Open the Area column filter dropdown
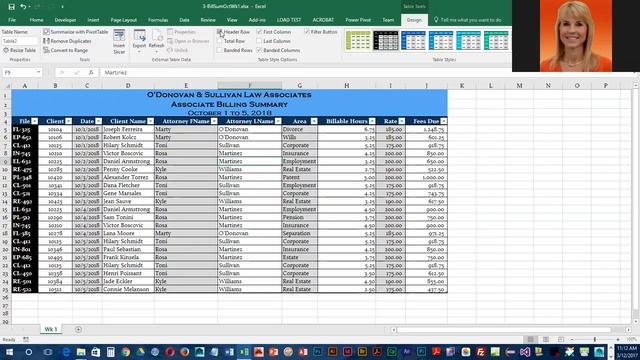Image resolution: width=640 pixels, height=360 pixels. tap(314, 121)
